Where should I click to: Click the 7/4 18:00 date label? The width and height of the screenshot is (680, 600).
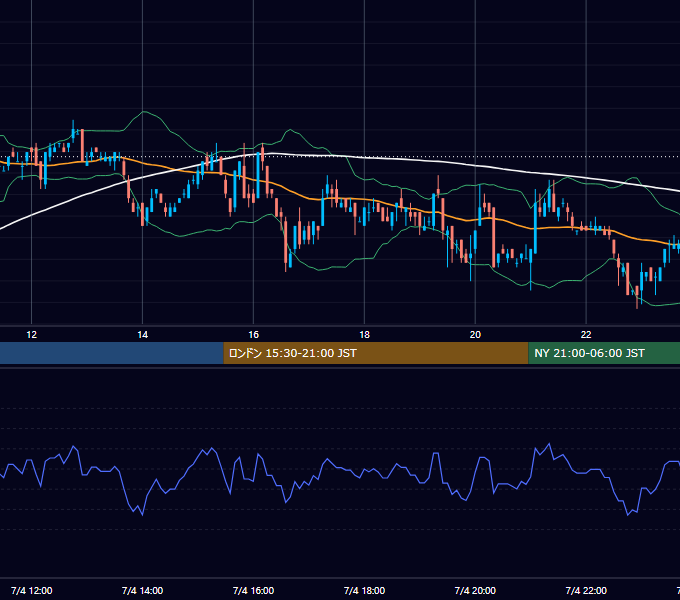pos(364,590)
